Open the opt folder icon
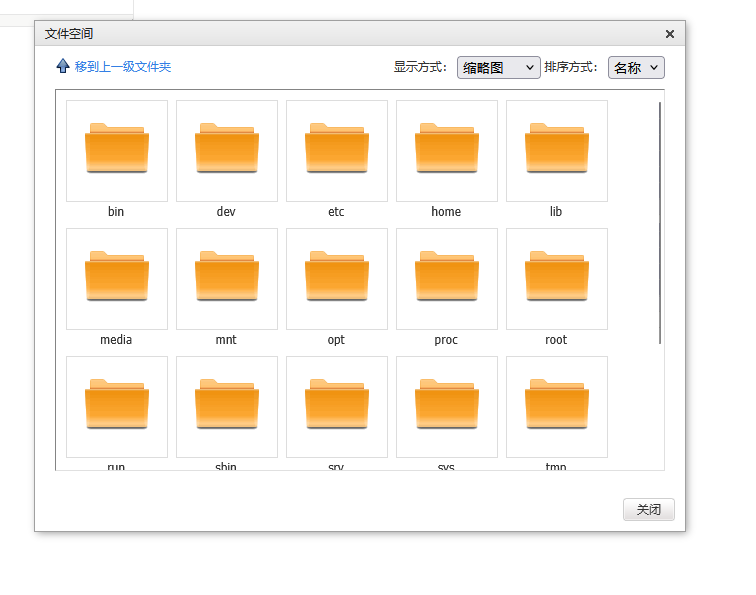The image size is (756, 595). (x=337, y=278)
